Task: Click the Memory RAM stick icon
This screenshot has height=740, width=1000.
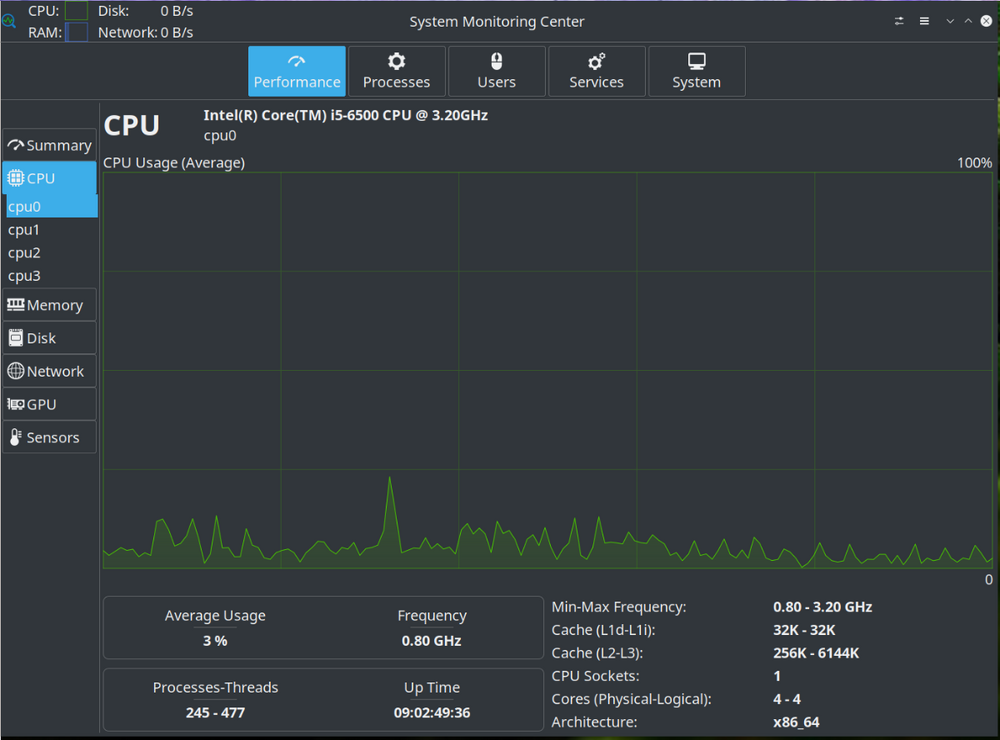Action: [x=15, y=305]
